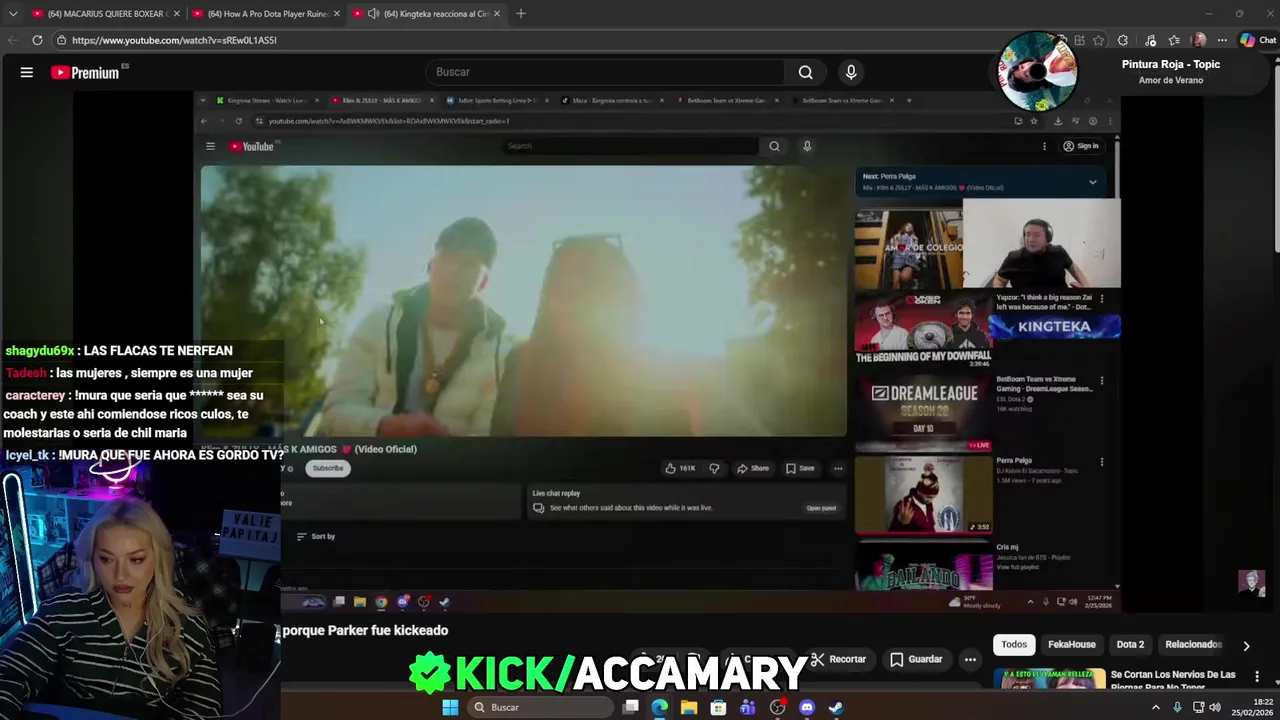Open the network tray icon
The width and height of the screenshot is (1280, 720).
coord(1198,707)
